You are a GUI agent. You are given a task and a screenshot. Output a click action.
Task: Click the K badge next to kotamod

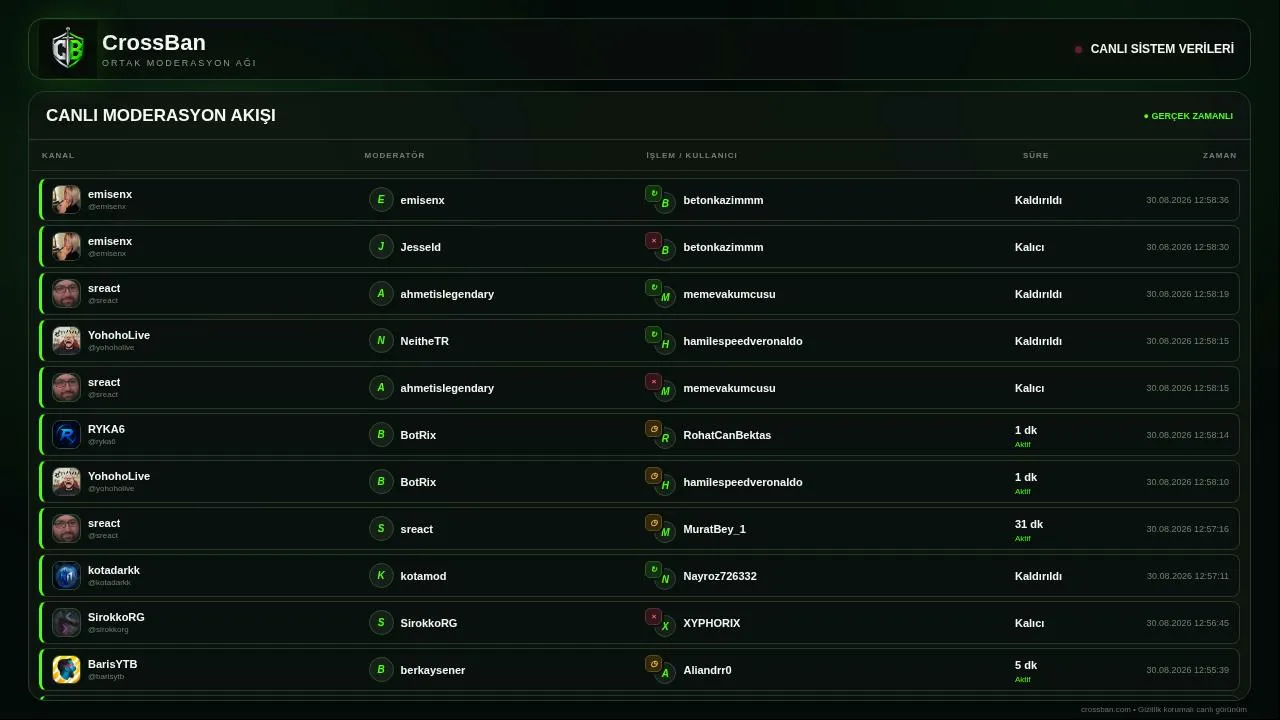click(x=381, y=576)
